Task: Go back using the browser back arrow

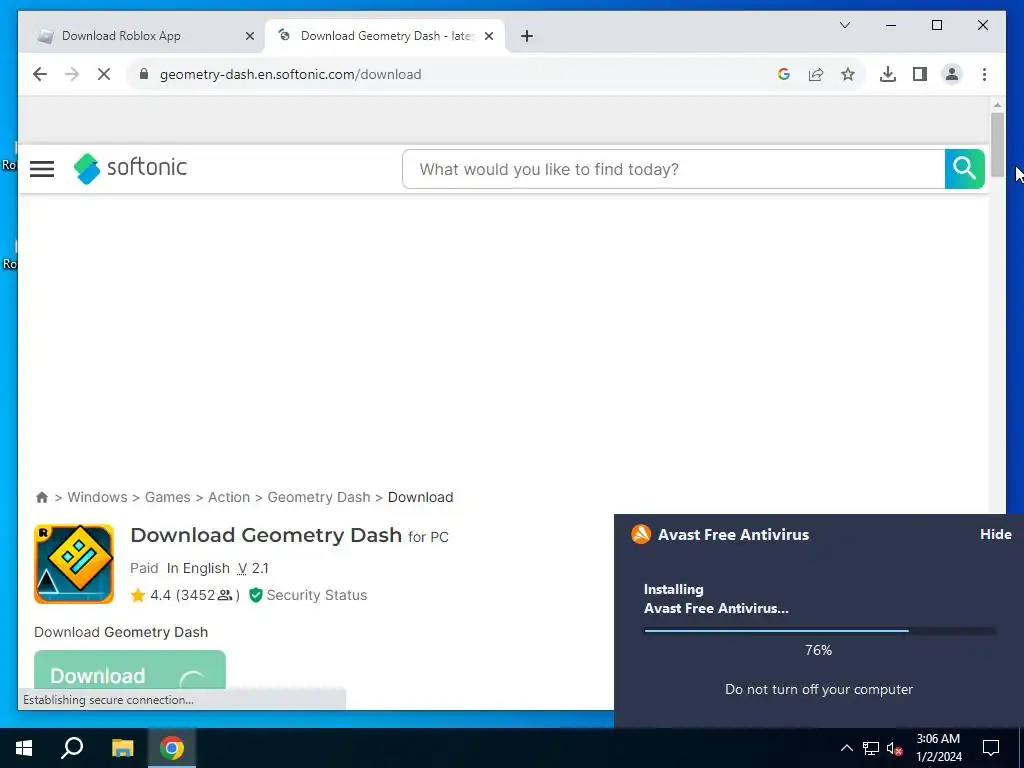Action: coord(40,74)
